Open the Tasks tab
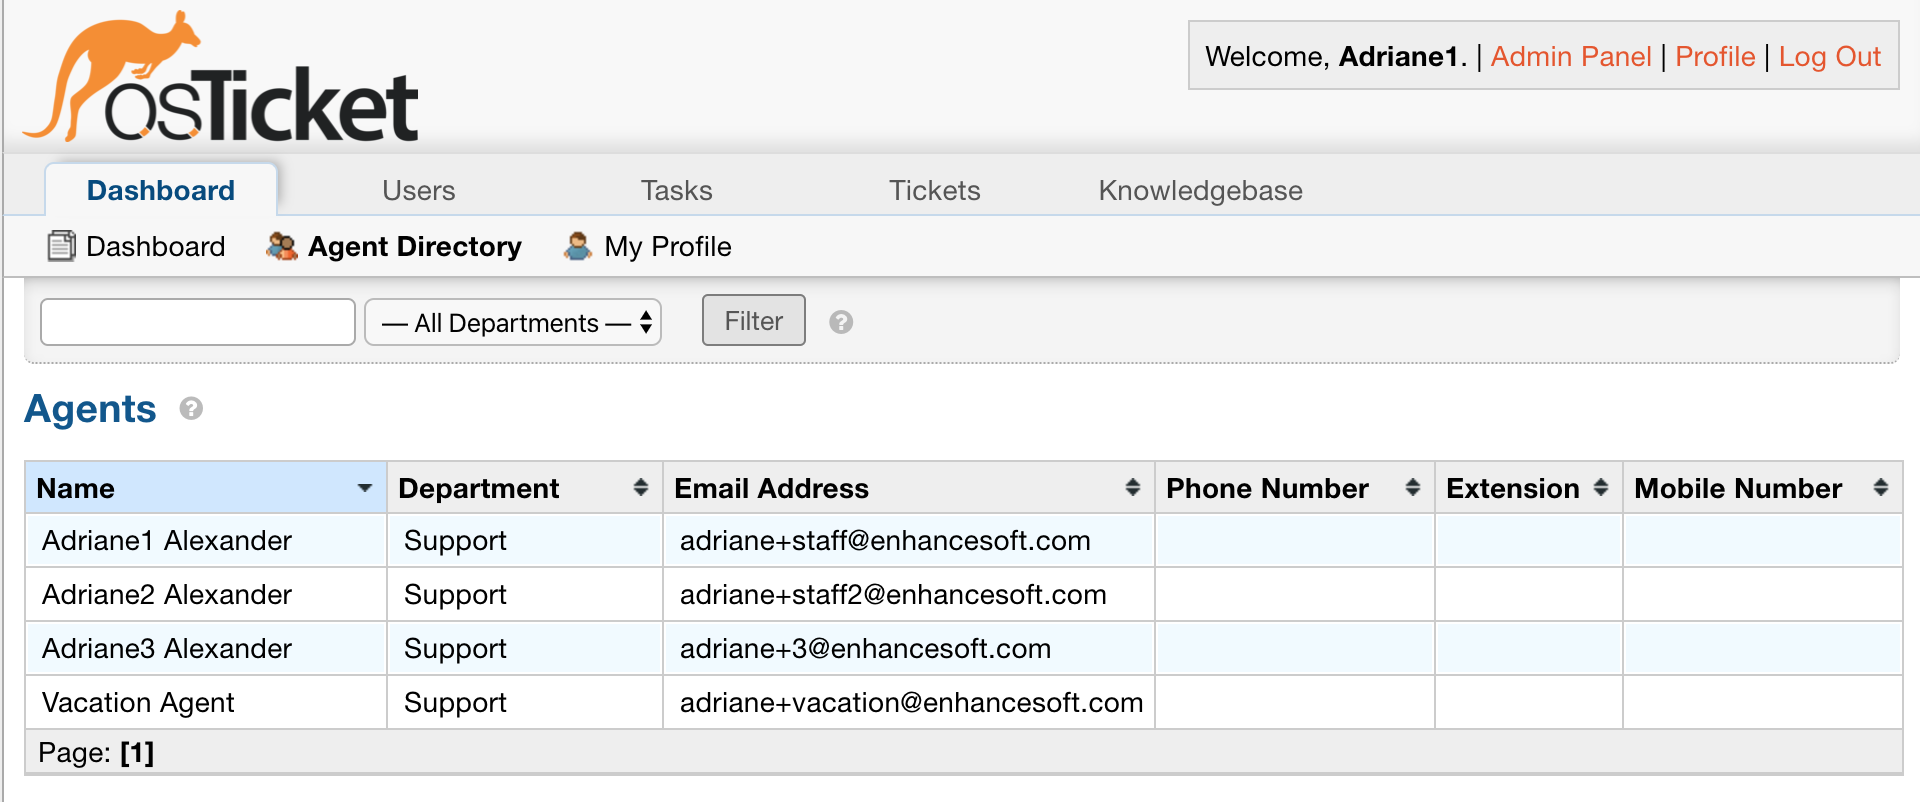 (x=676, y=190)
